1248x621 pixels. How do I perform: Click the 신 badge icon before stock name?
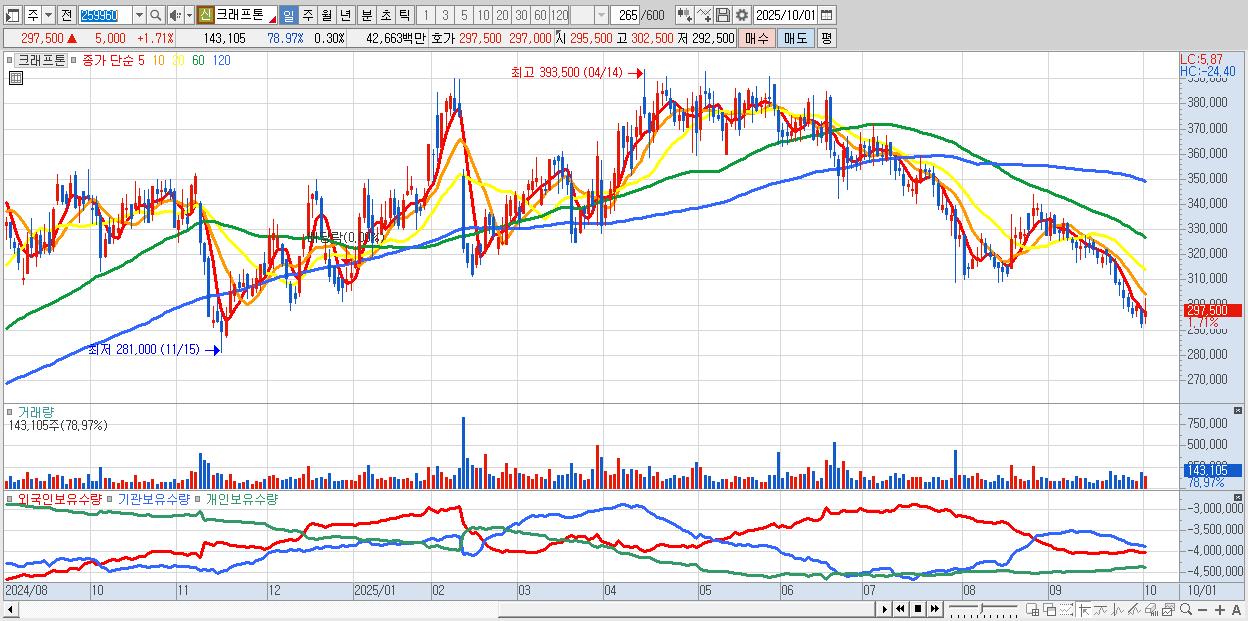coord(205,15)
